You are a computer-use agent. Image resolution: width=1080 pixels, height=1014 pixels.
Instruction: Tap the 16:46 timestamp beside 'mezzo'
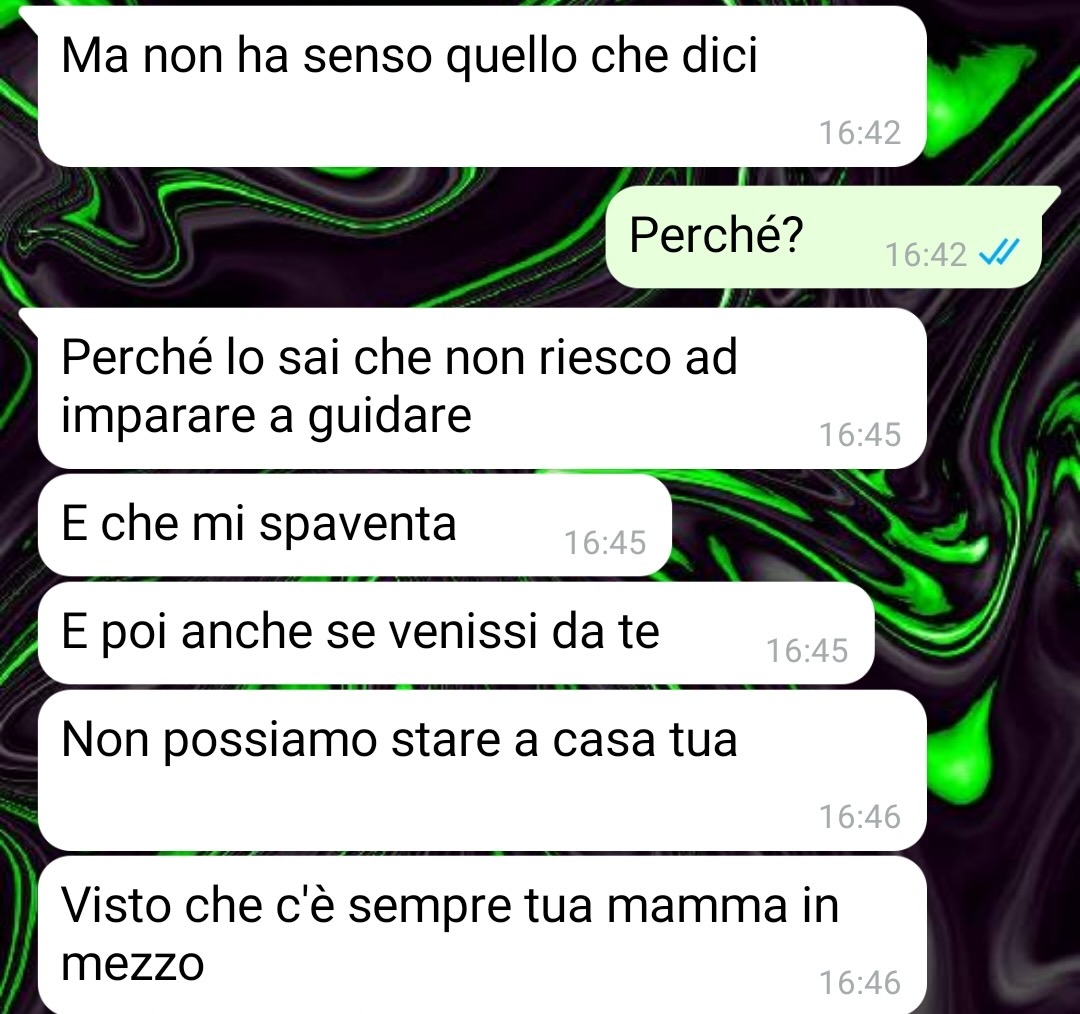click(860, 983)
